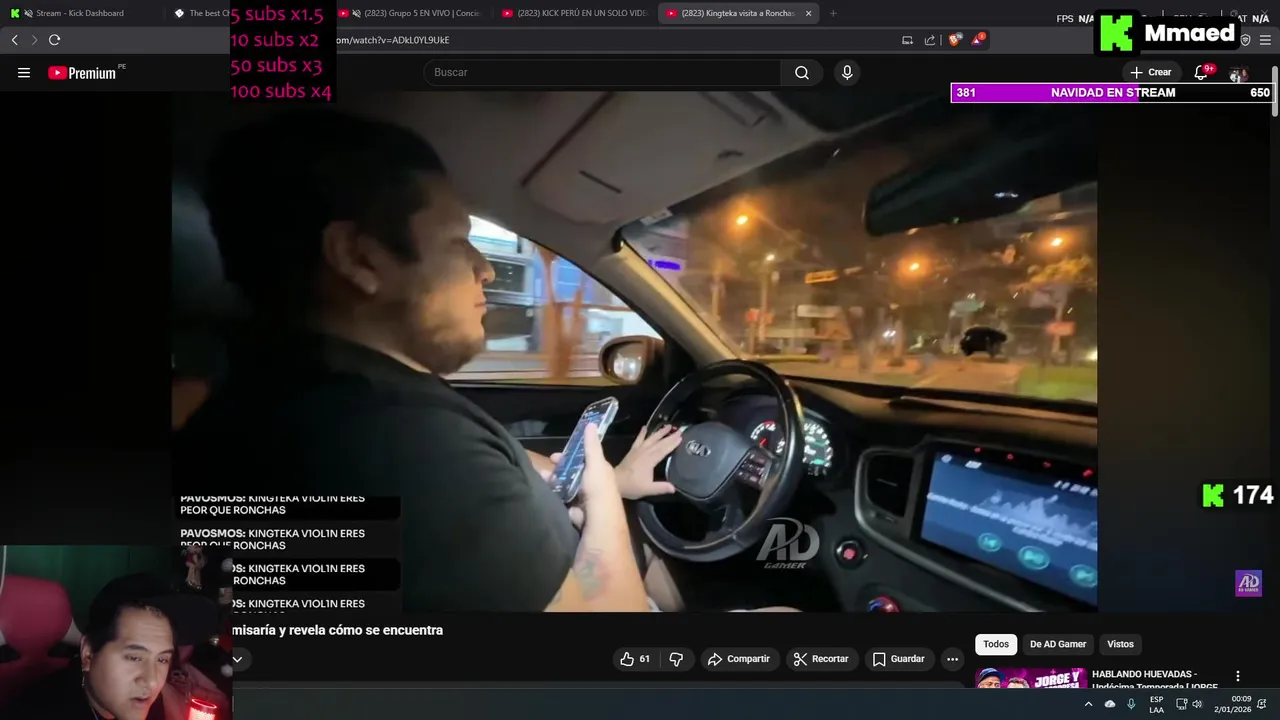Image resolution: width=1280 pixels, height=720 pixels.
Task: Like the video with thumbs up
Action: click(x=636, y=659)
